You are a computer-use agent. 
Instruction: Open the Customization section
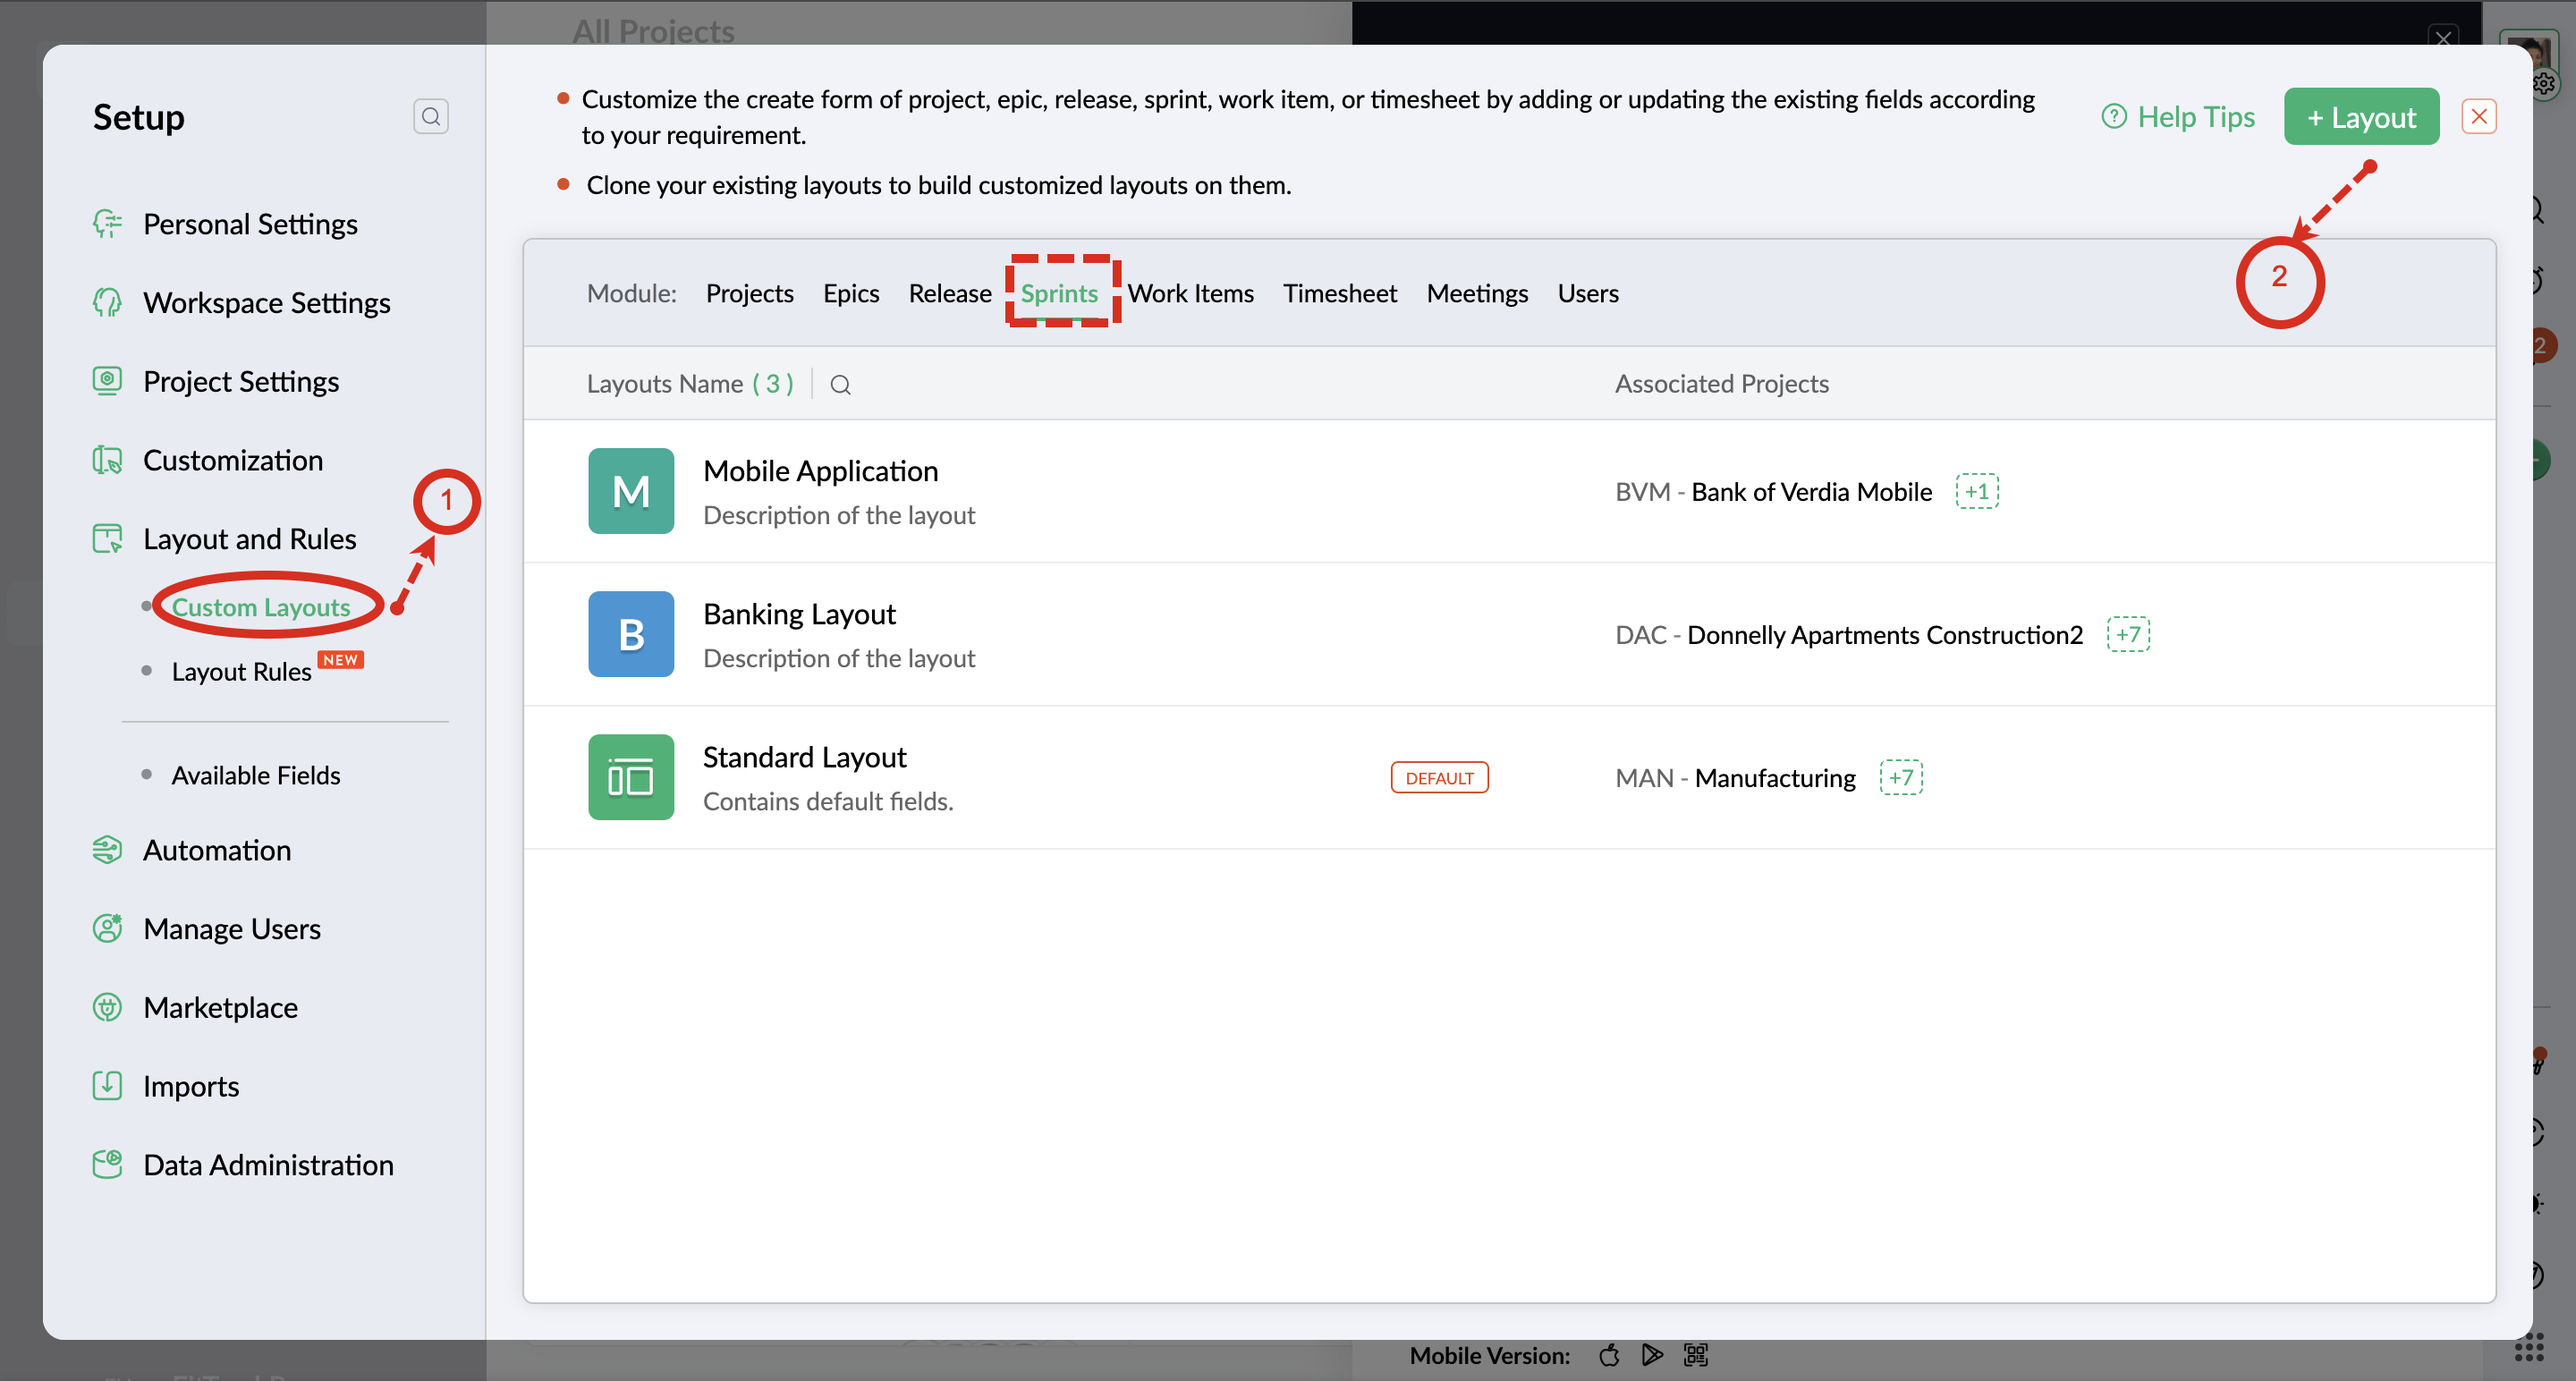pos(233,460)
